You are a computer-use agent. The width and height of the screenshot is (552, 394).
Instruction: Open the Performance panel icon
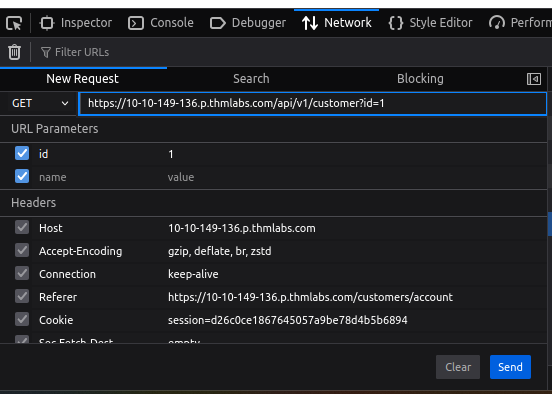click(x=497, y=23)
